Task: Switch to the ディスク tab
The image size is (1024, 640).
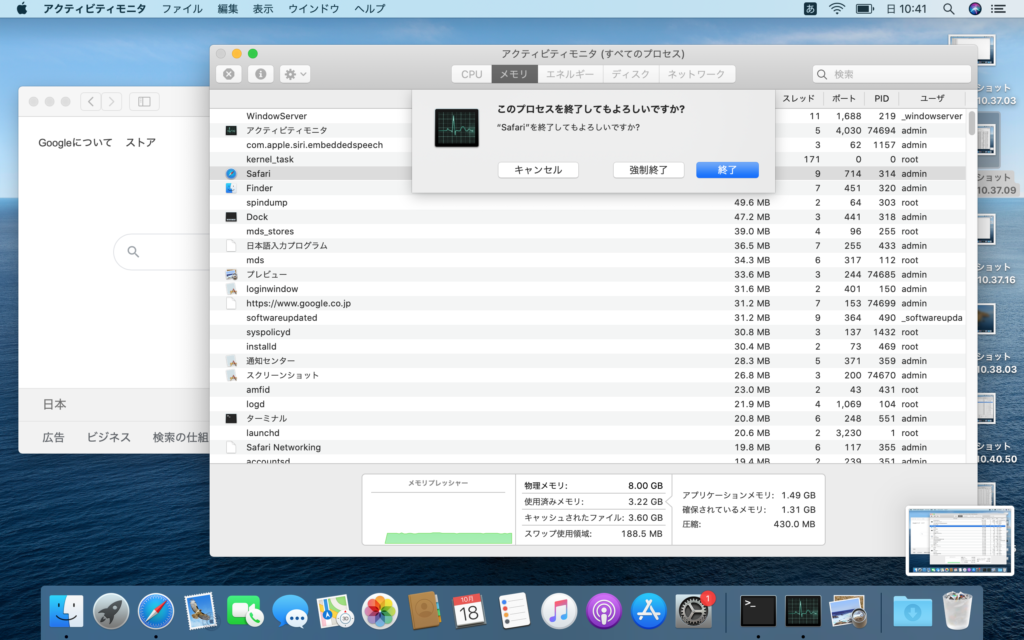Action: [631, 74]
